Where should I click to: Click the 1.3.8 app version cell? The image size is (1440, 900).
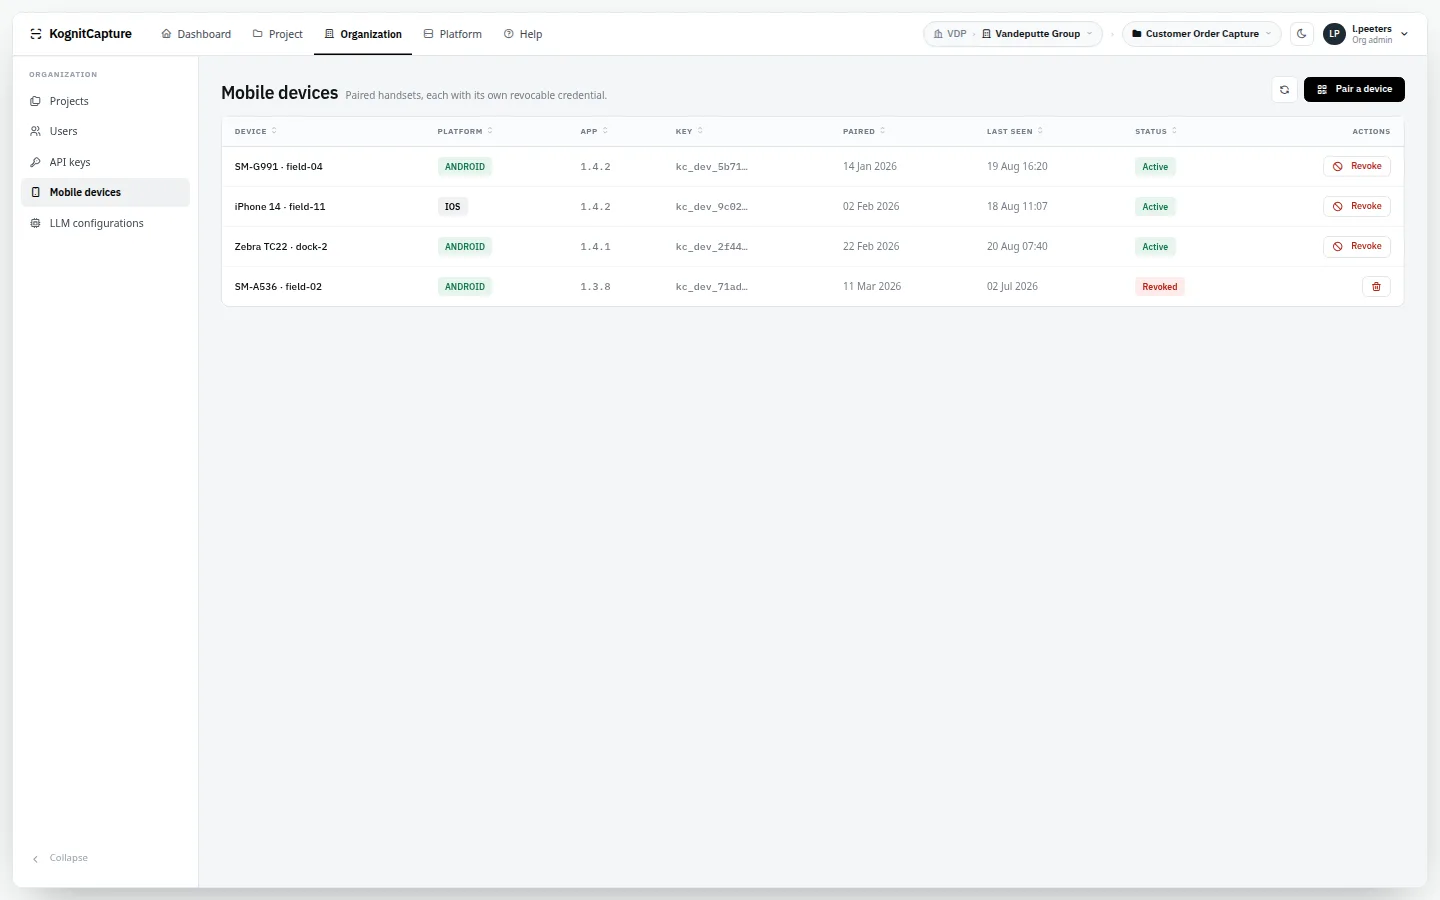click(595, 287)
